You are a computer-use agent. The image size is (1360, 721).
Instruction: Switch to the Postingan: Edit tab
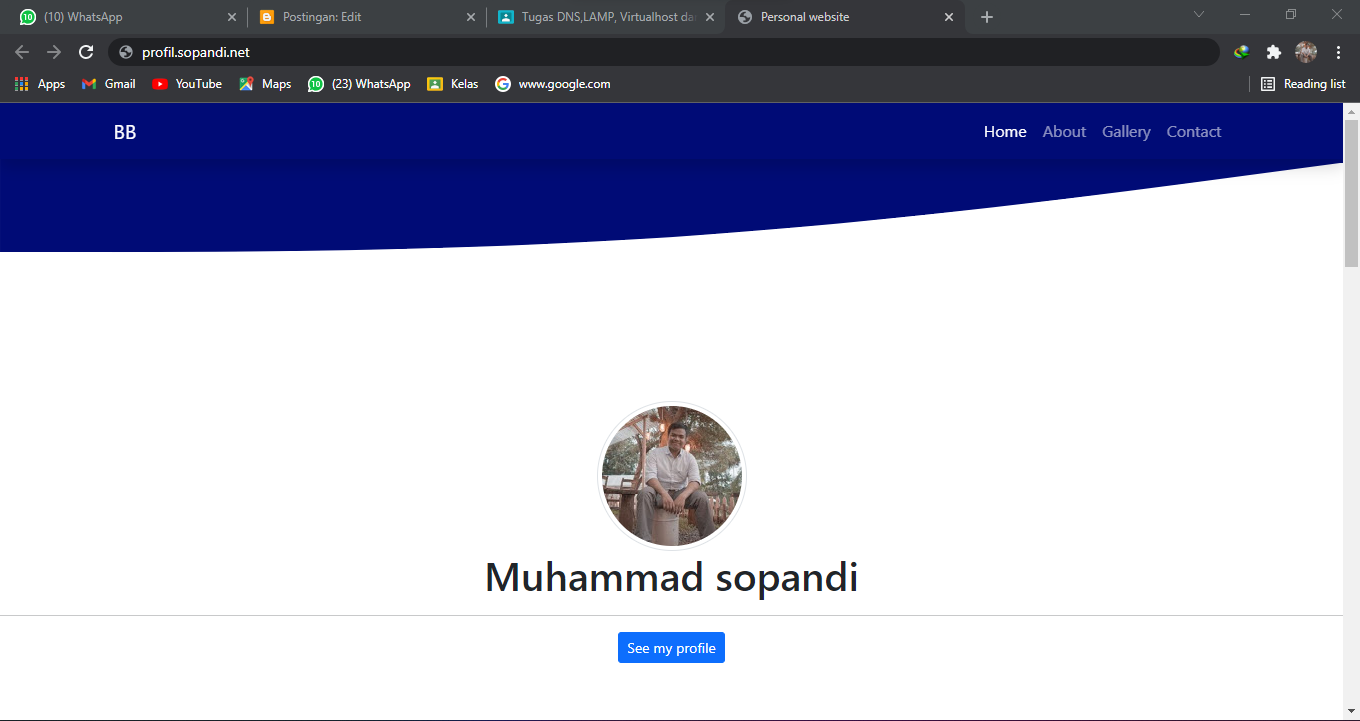click(x=366, y=17)
